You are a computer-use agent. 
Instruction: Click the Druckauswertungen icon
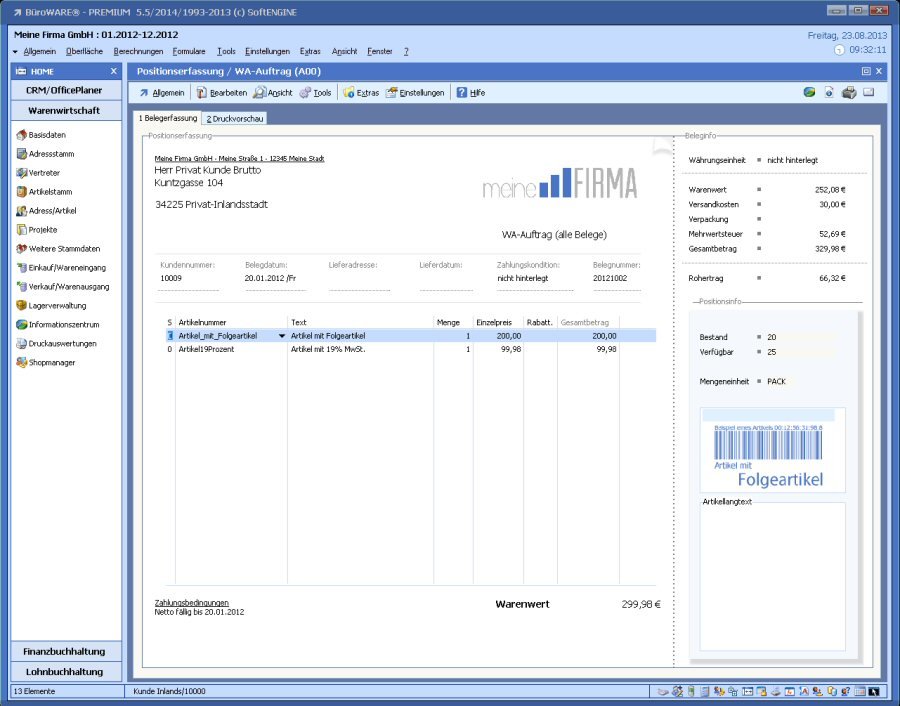click(x=22, y=343)
